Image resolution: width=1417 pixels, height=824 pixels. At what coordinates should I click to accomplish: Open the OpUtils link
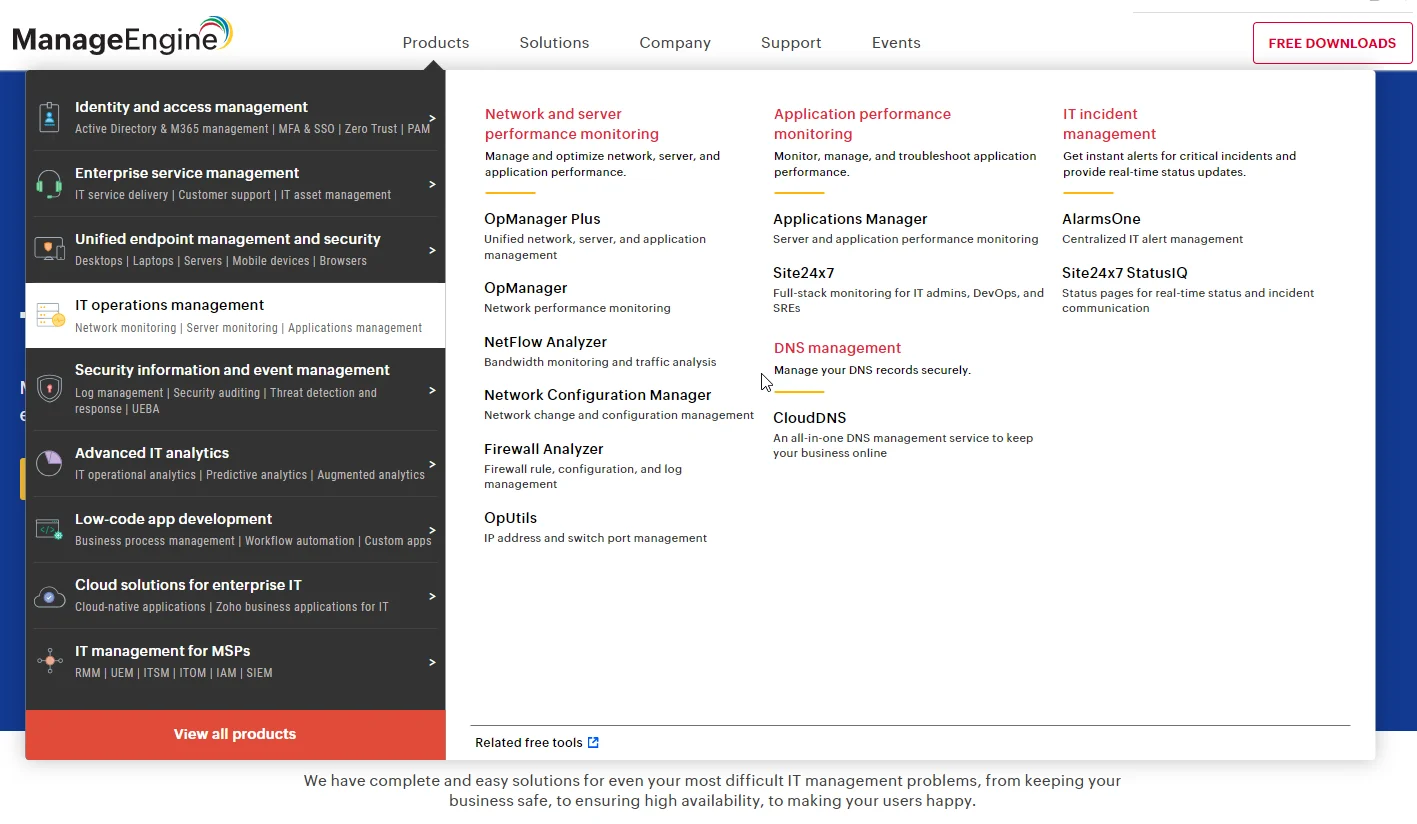(x=511, y=518)
